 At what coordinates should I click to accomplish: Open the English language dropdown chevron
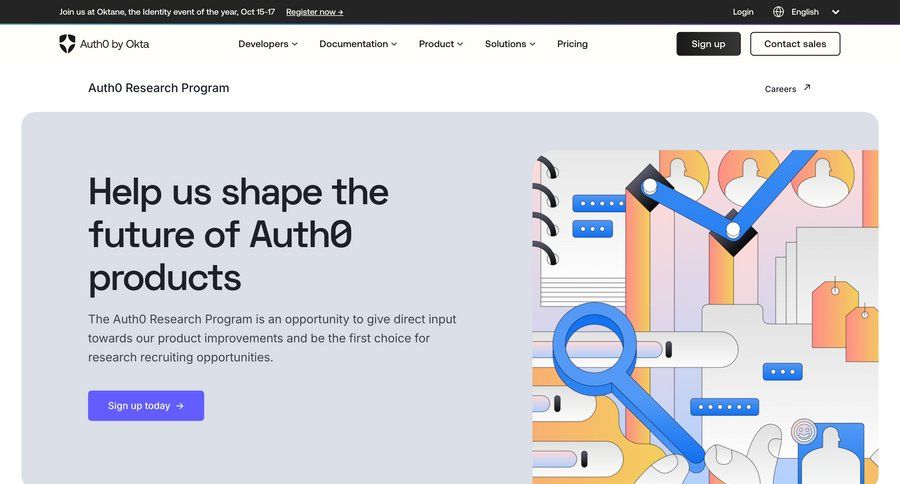836,12
